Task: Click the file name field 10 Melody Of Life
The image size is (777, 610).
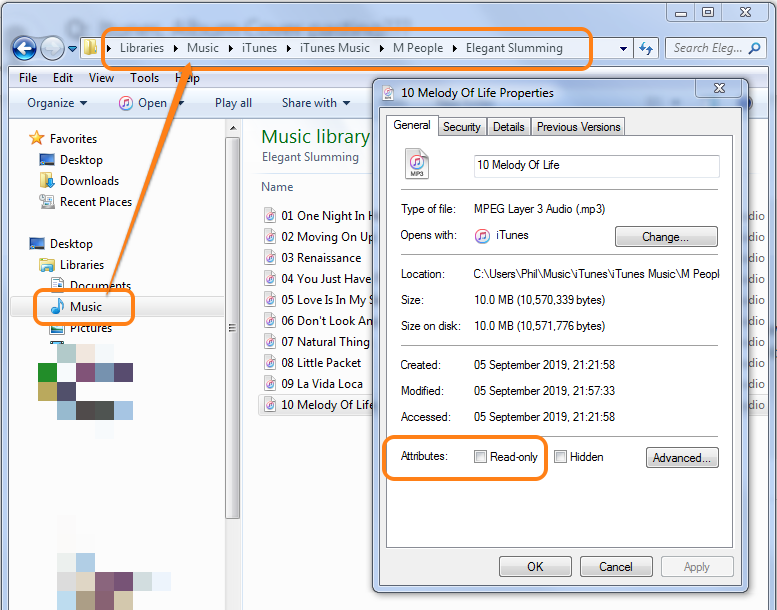Action: [597, 166]
